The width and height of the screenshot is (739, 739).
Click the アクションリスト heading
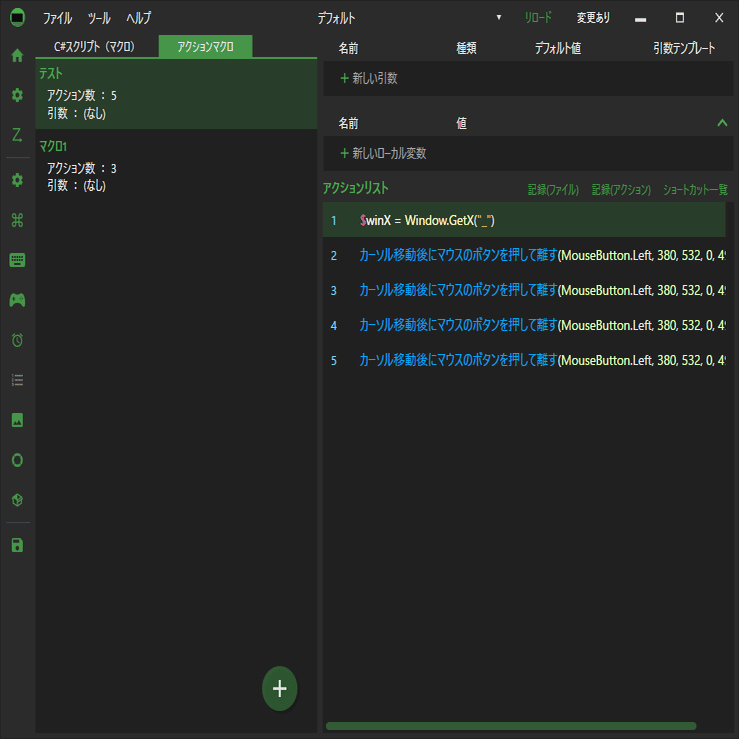tap(356, 188)
